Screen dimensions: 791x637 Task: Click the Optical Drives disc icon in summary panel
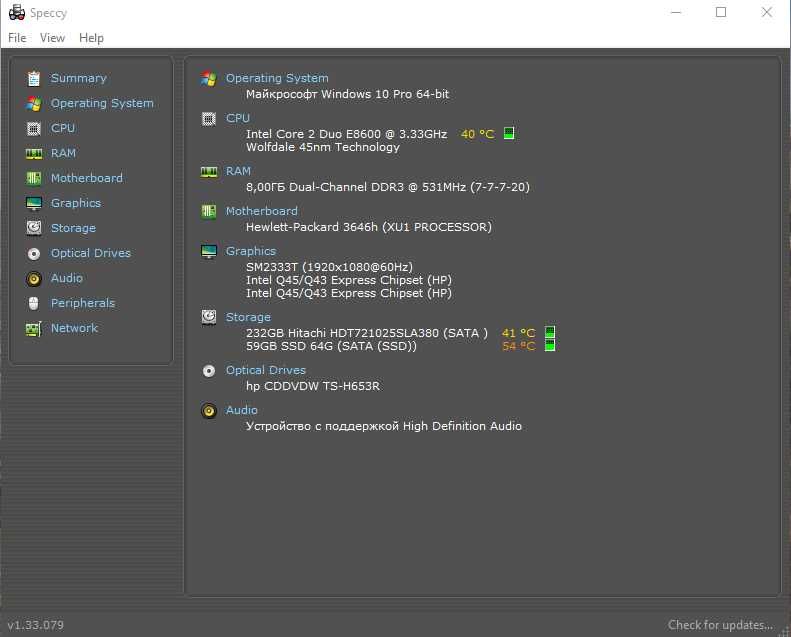(x=209, y=371)
